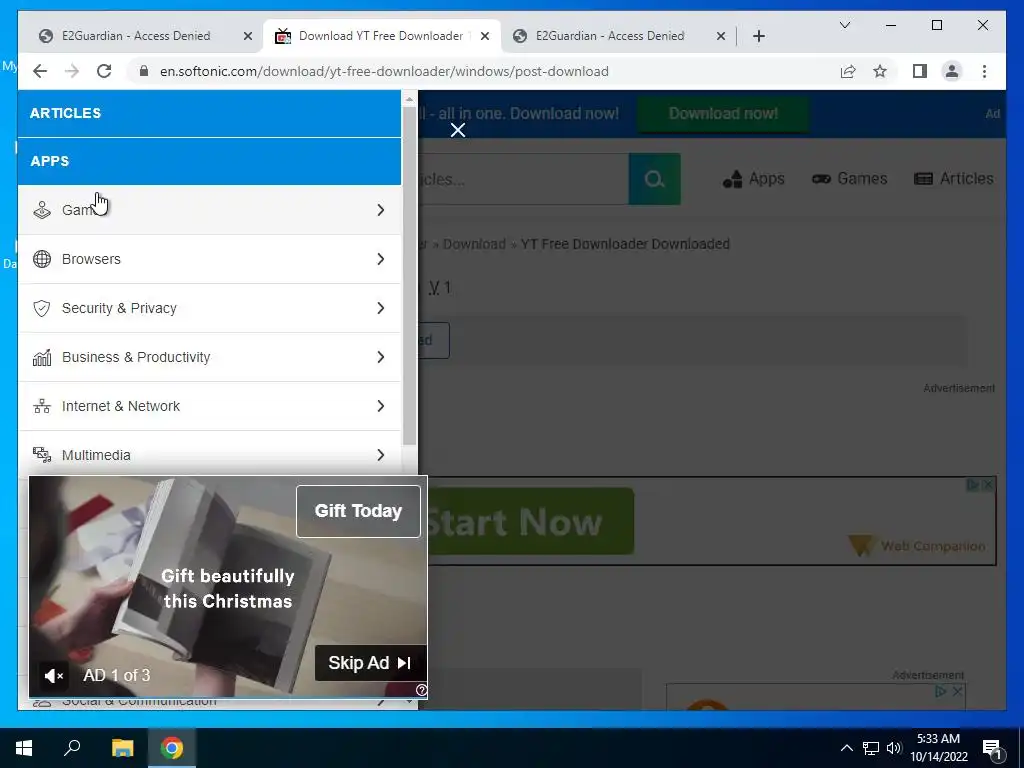Open the Chrome profile avatar

[x=952, y=71]
